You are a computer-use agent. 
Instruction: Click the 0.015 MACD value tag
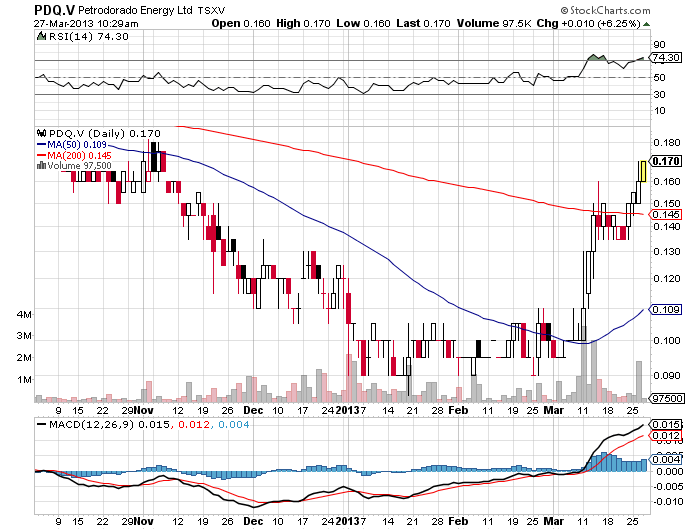(x=666, y=424)
